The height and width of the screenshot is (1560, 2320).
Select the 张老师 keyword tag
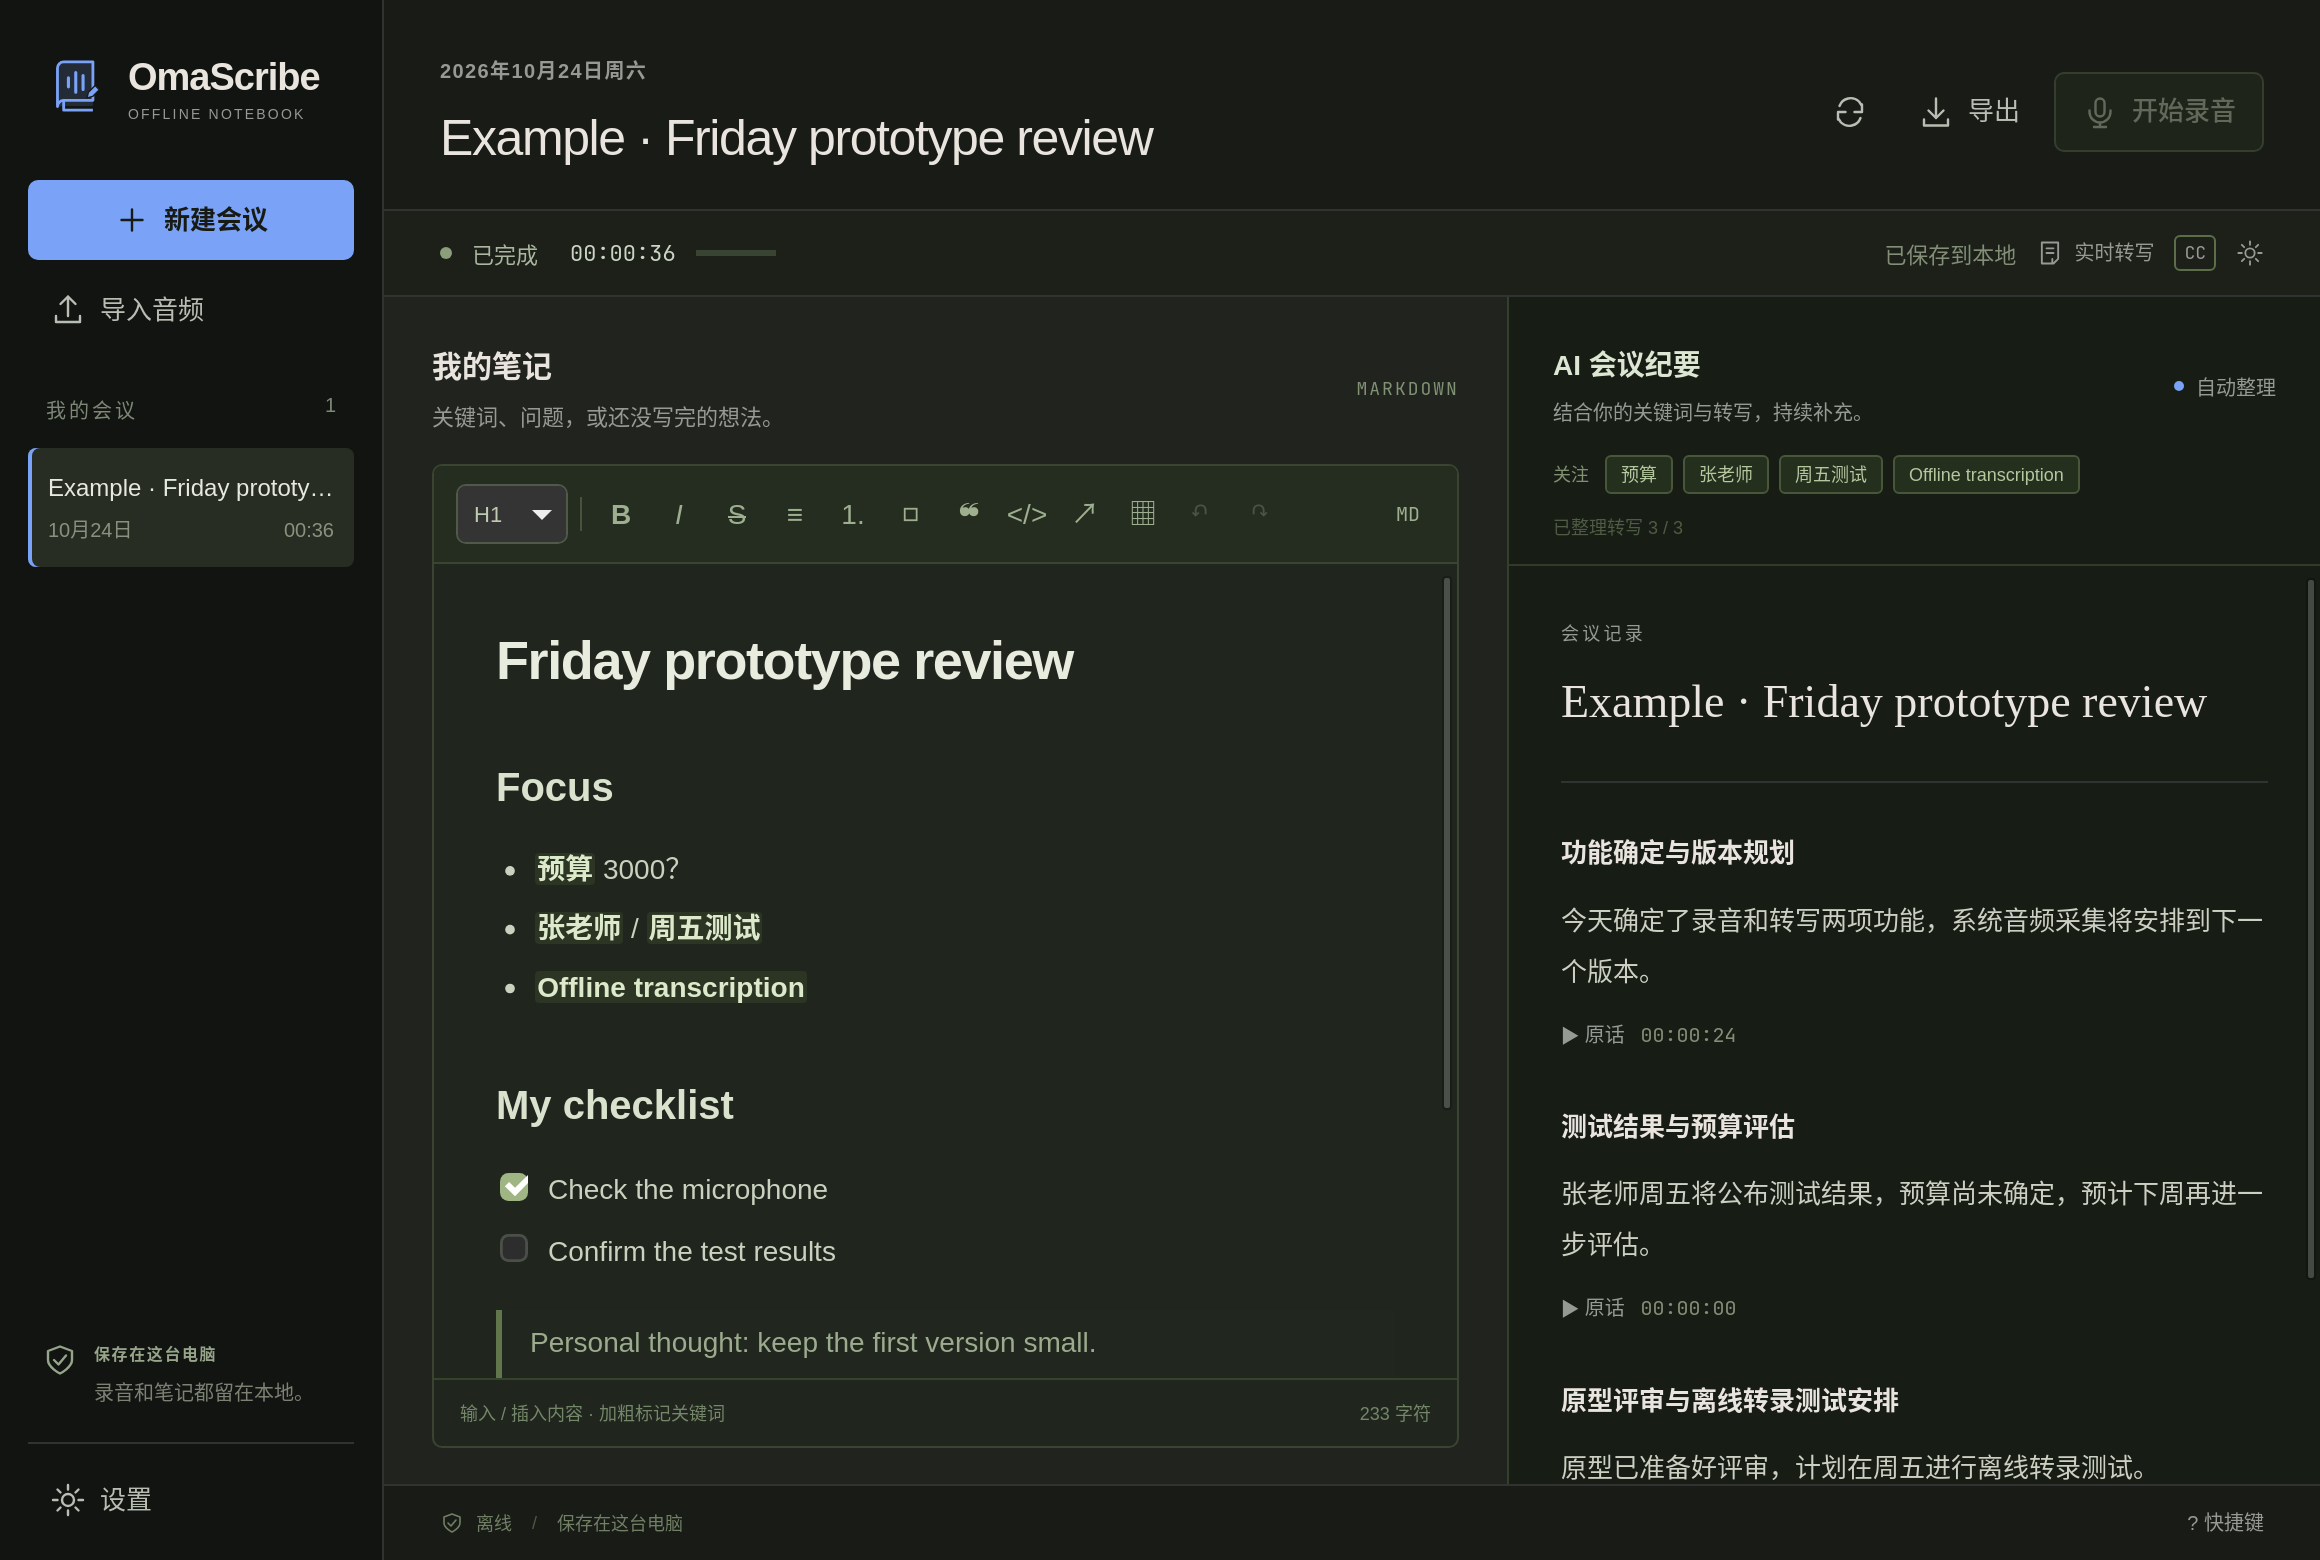click(x=1725, y=474)
